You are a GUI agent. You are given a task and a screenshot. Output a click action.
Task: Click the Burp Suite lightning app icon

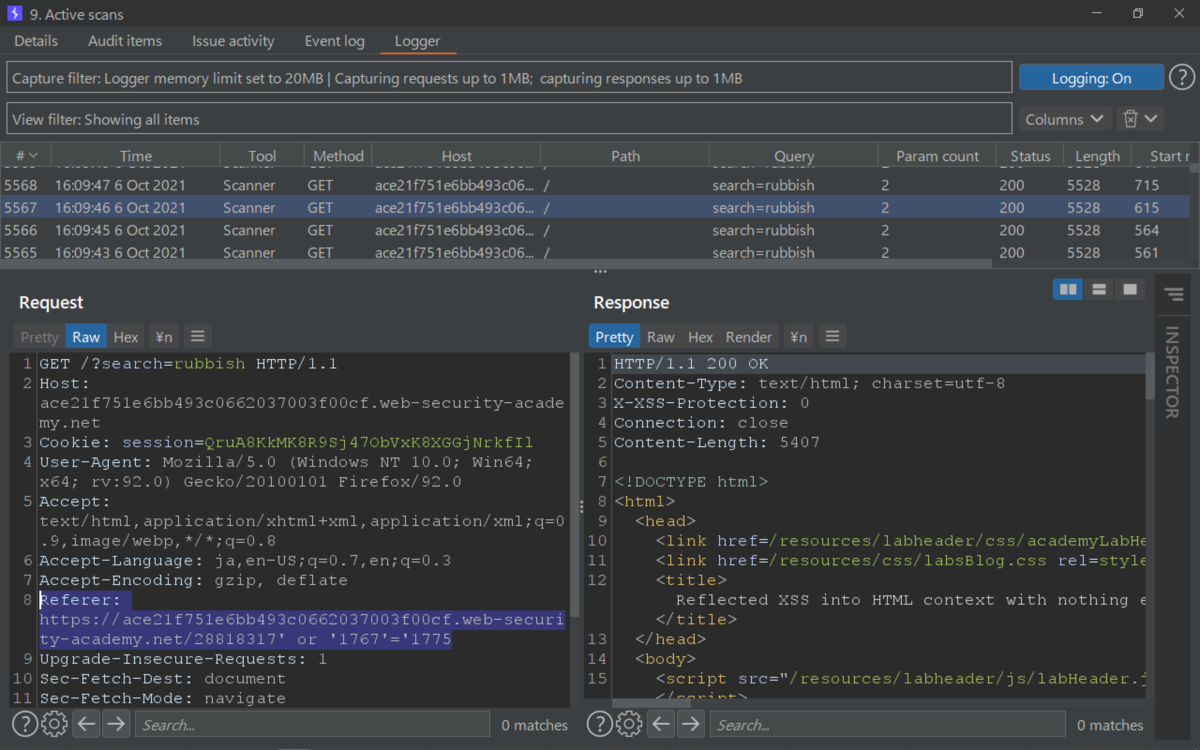point(15,14)
